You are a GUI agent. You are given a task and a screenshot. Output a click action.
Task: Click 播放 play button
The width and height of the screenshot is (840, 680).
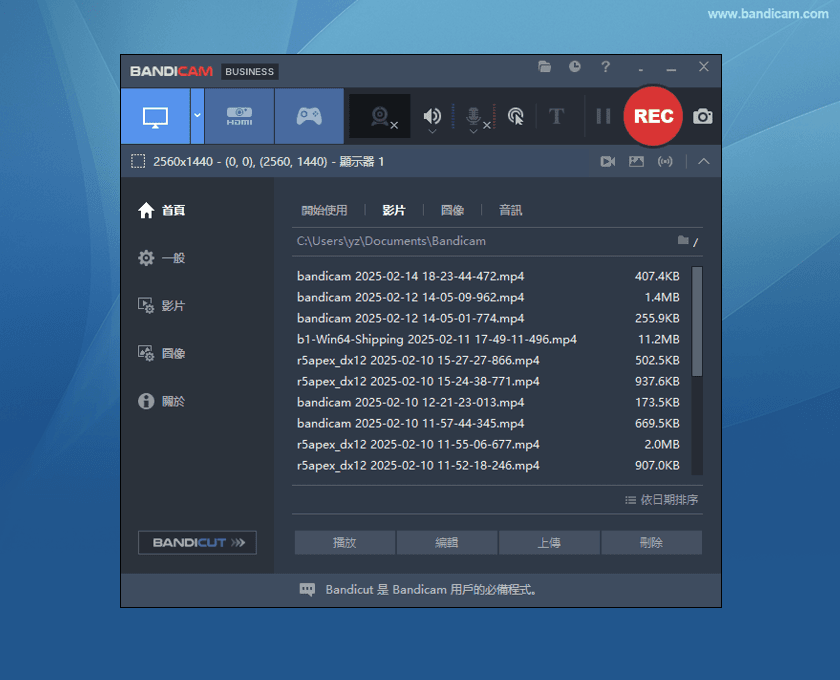(x=345, y=542)
